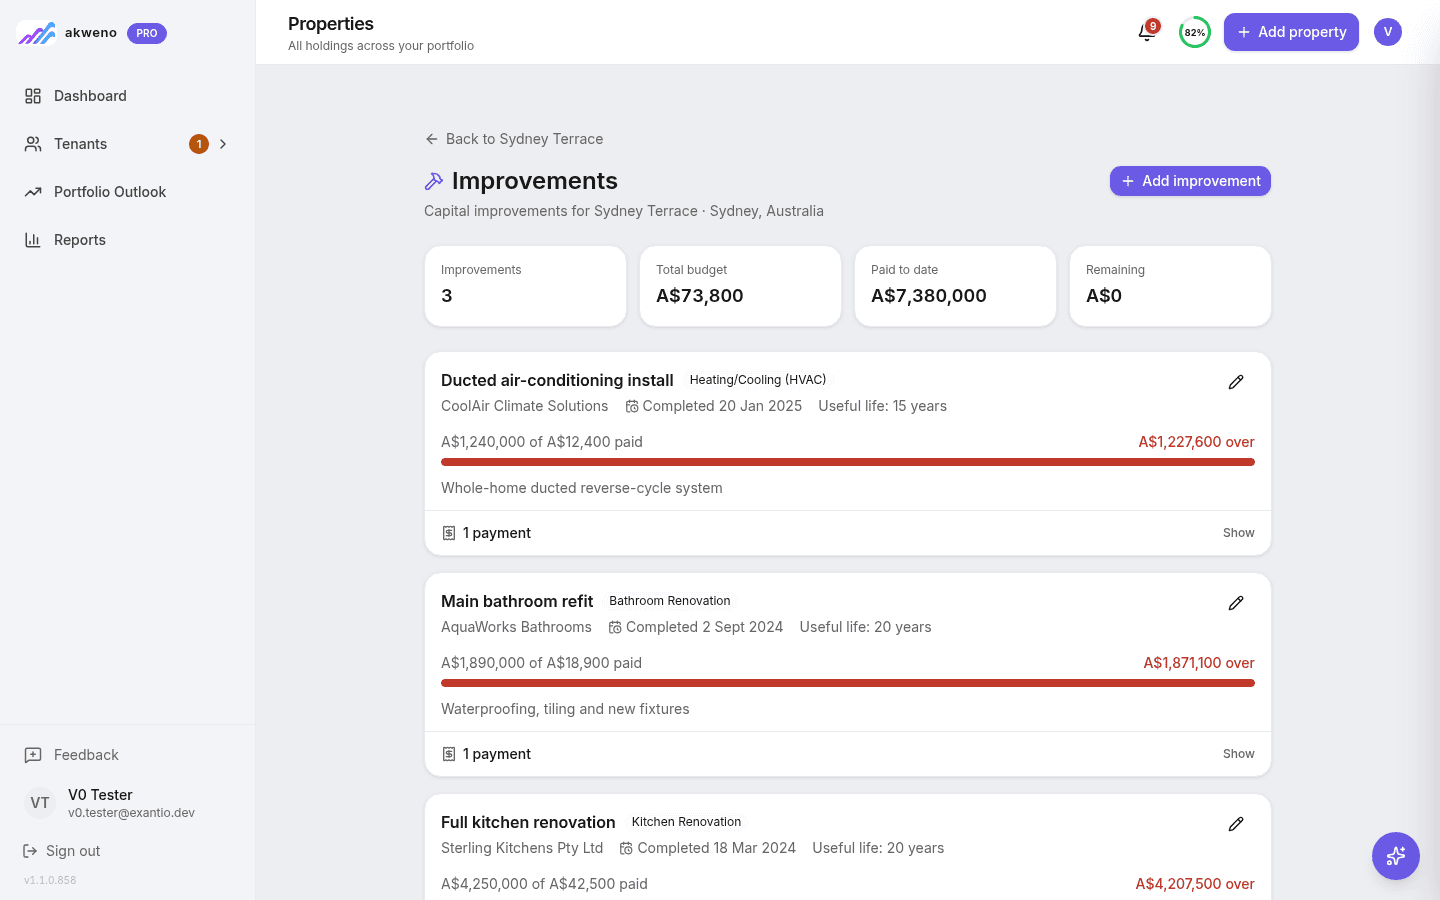Click the receipt icon in air-conditioning payment row

click(x=449, y=533)
